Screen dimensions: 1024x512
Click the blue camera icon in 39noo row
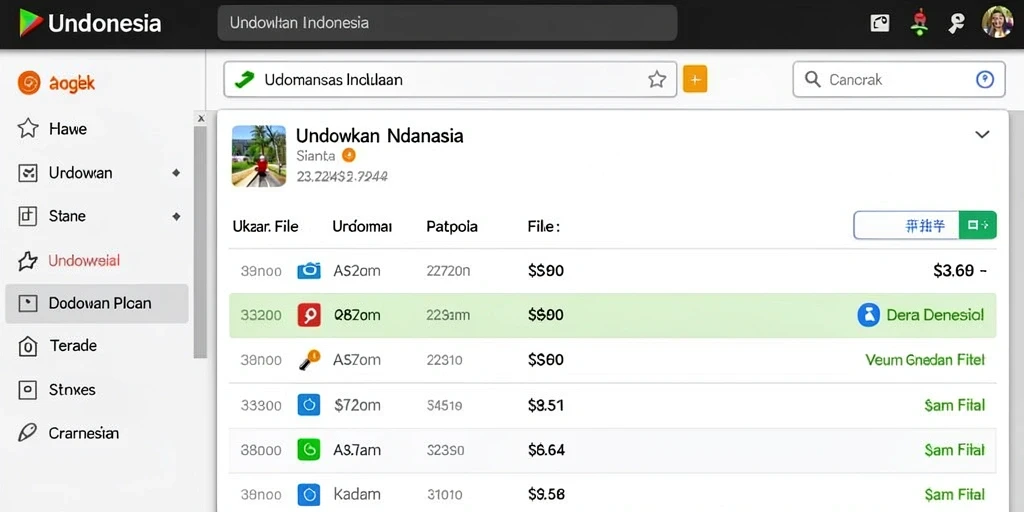[309, 270]
